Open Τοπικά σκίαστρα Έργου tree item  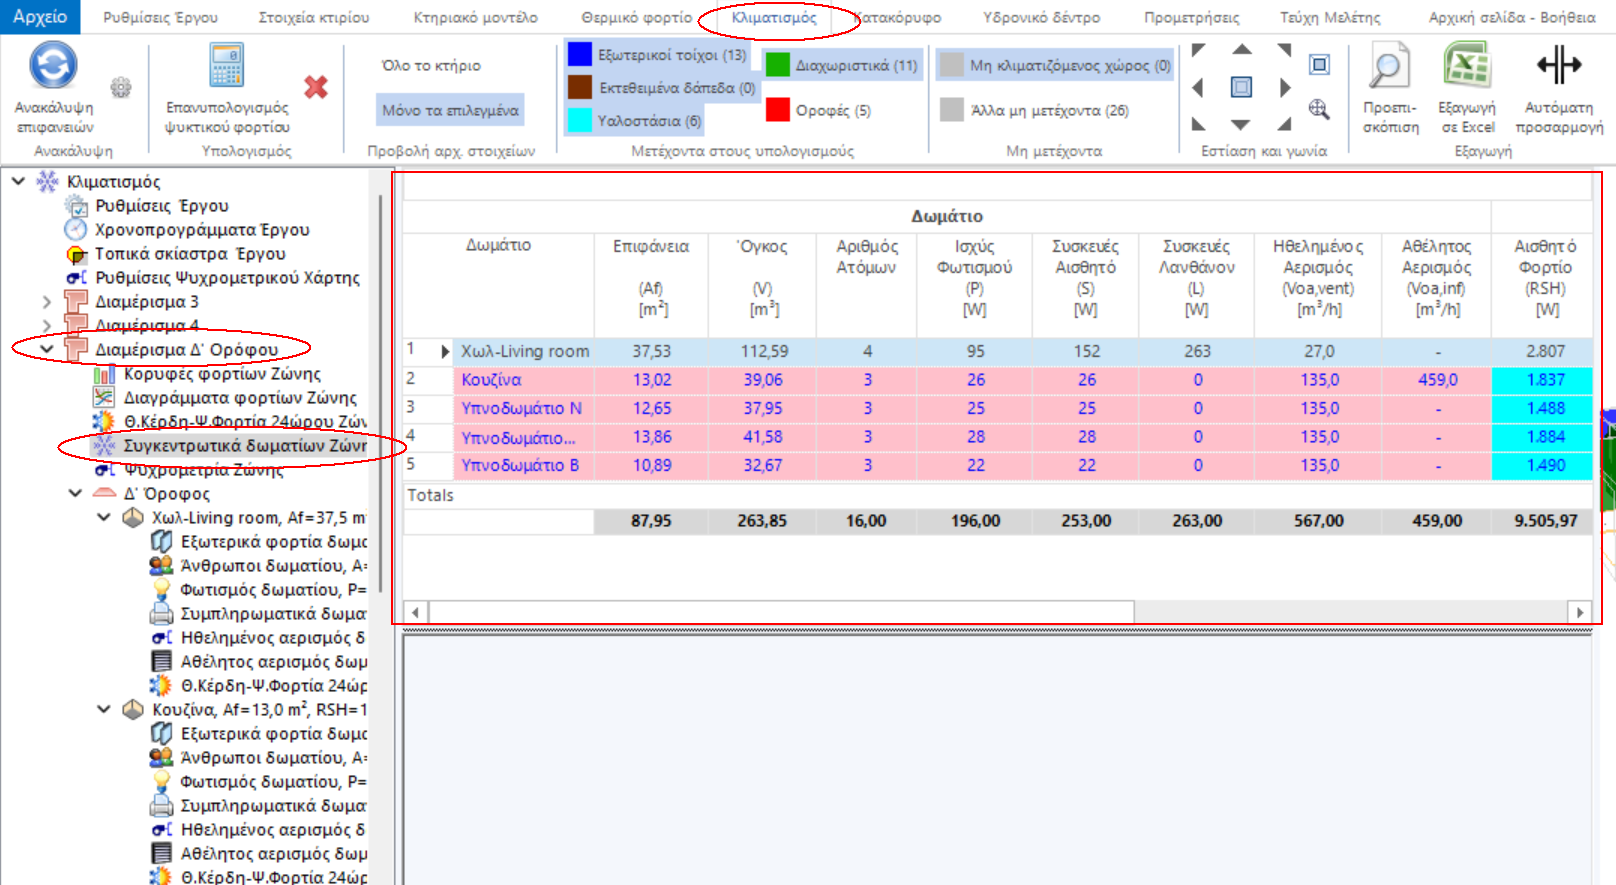(190, 253)
